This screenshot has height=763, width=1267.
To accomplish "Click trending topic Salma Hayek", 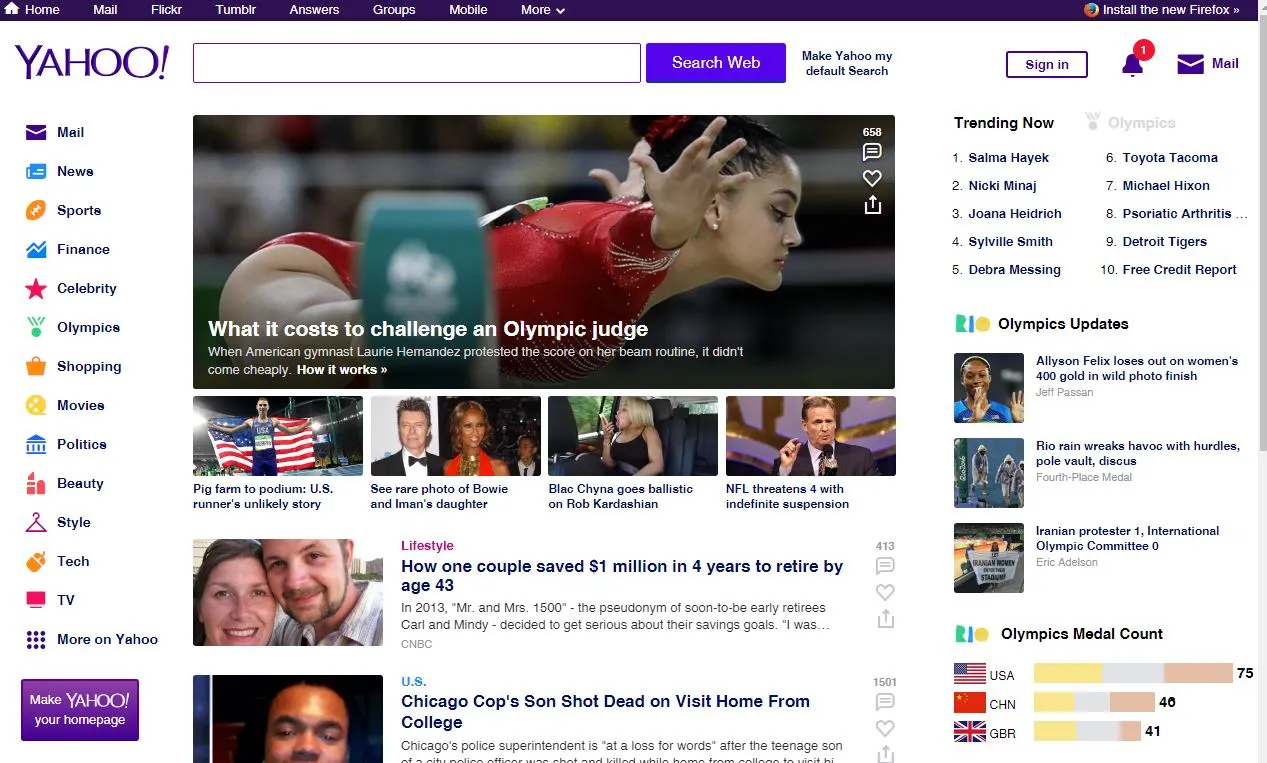I will pos(1009,158).
